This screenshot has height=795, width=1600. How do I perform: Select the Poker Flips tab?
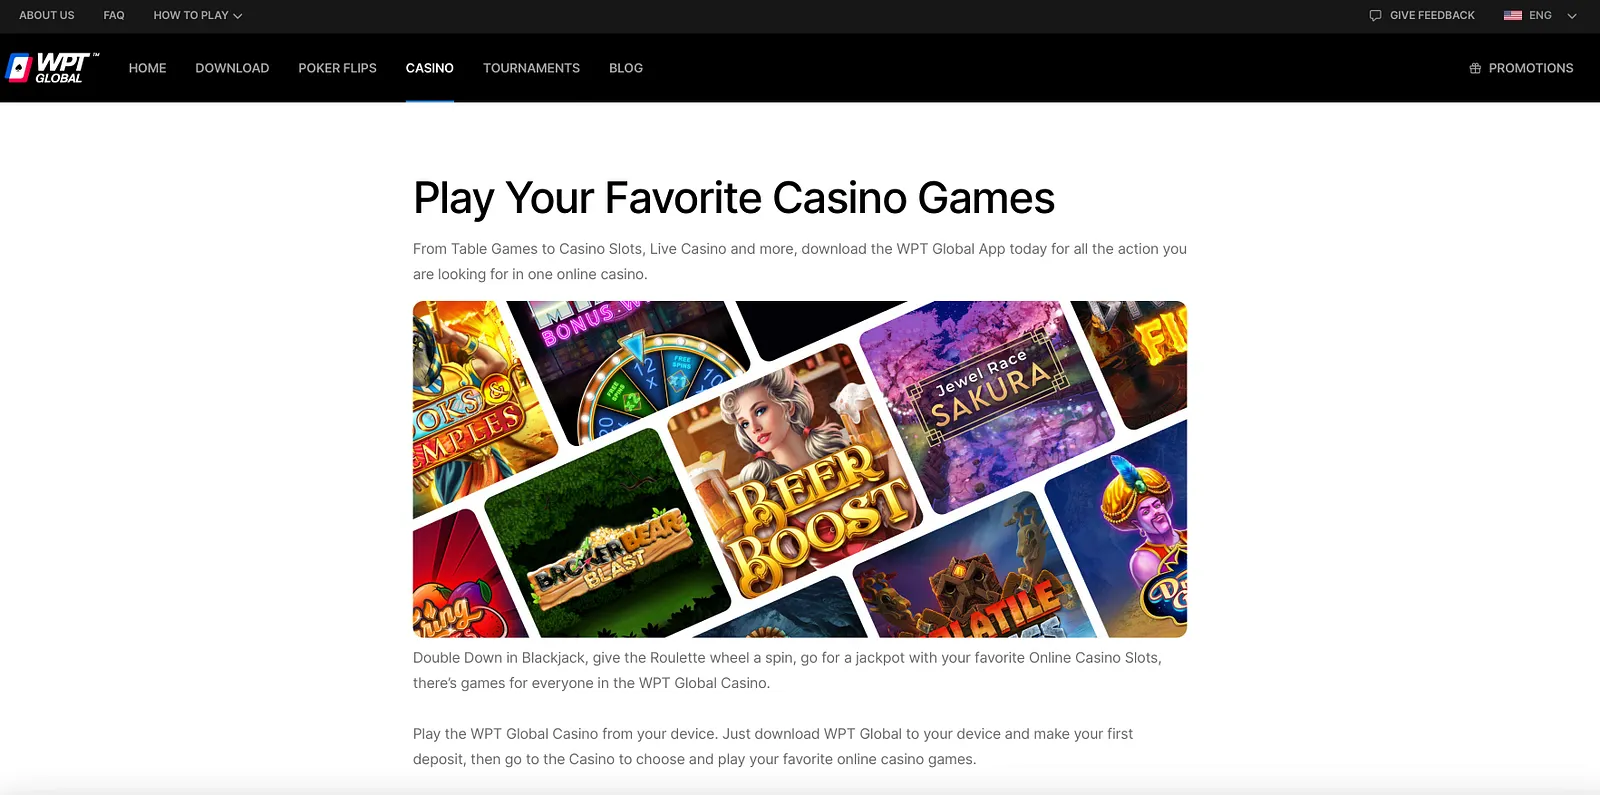coord(337,68)
